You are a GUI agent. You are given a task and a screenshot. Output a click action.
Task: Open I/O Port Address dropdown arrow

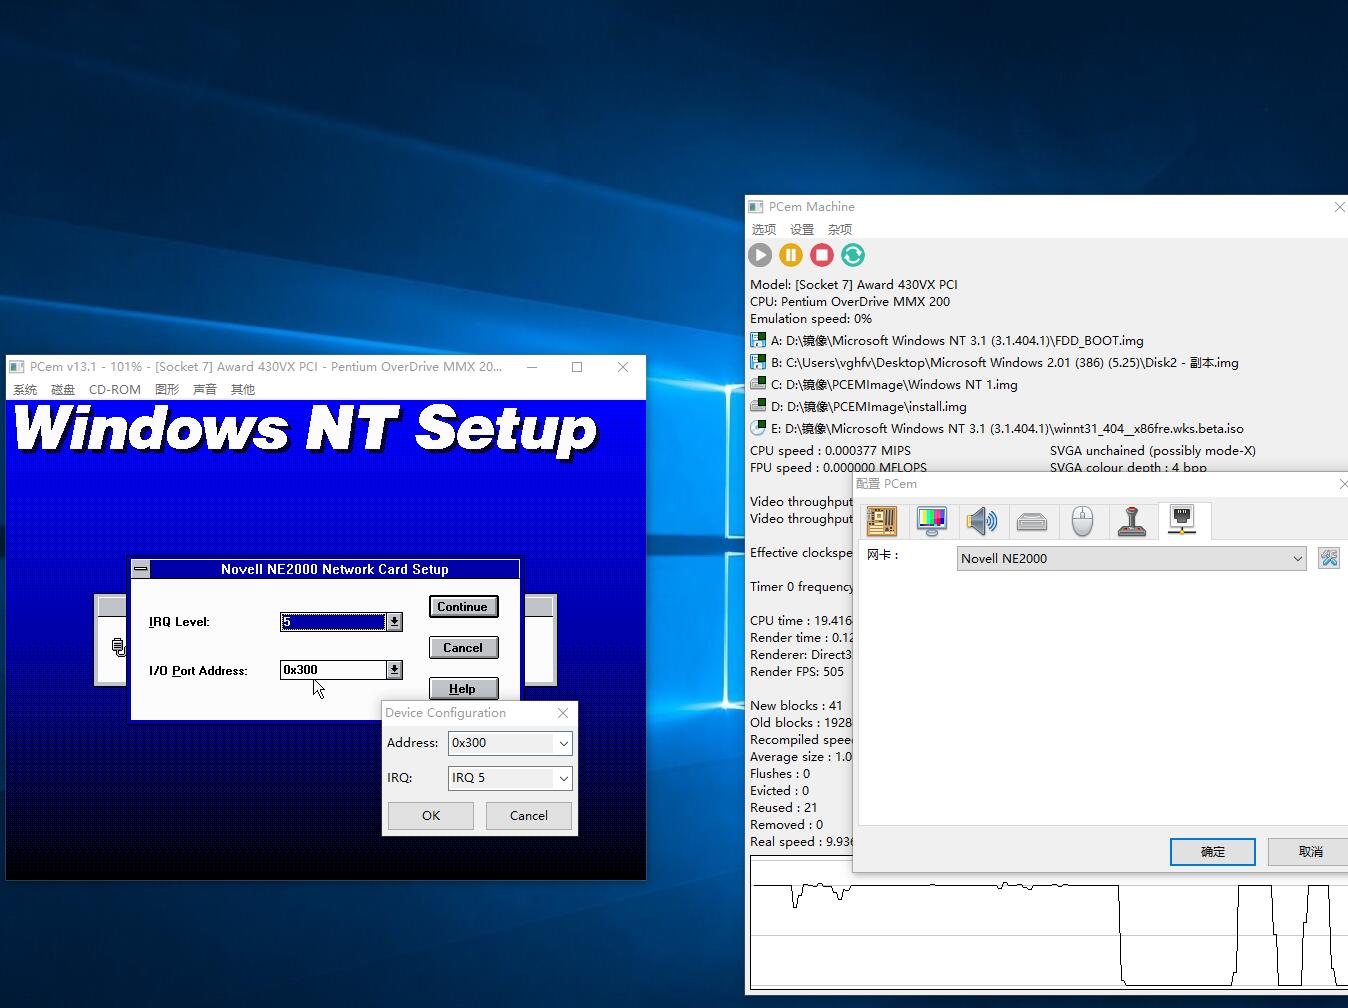pos(395,670)
